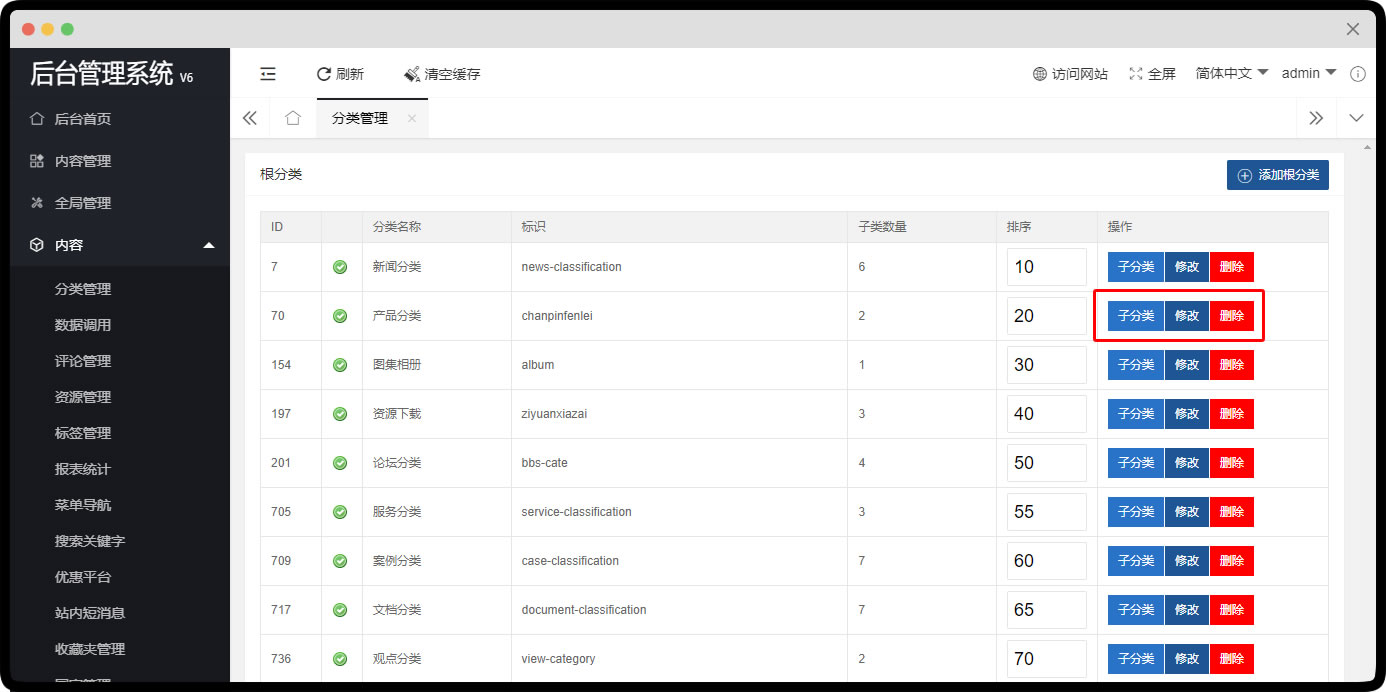Click the double-left arrow beside the tabs

[x=249, y=118]
